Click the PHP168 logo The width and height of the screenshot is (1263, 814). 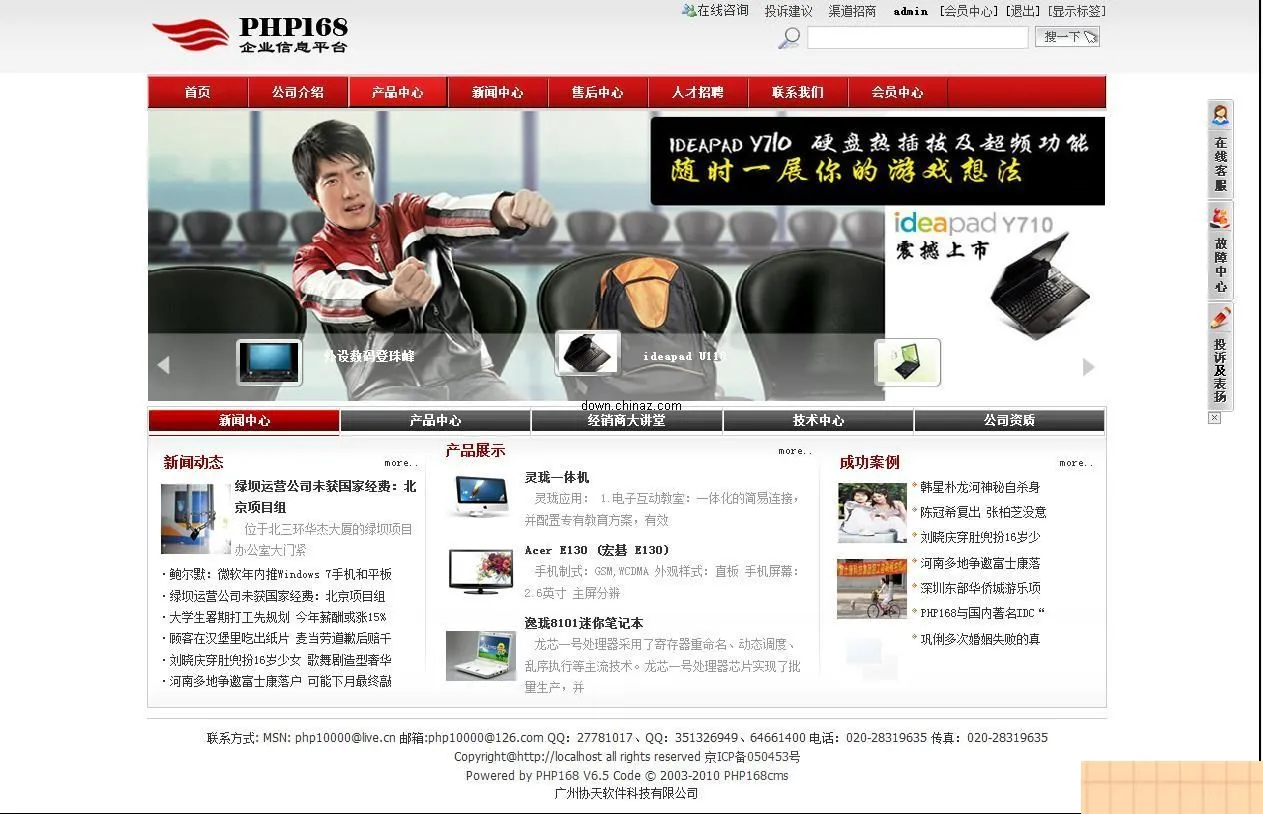click(250, 36)
